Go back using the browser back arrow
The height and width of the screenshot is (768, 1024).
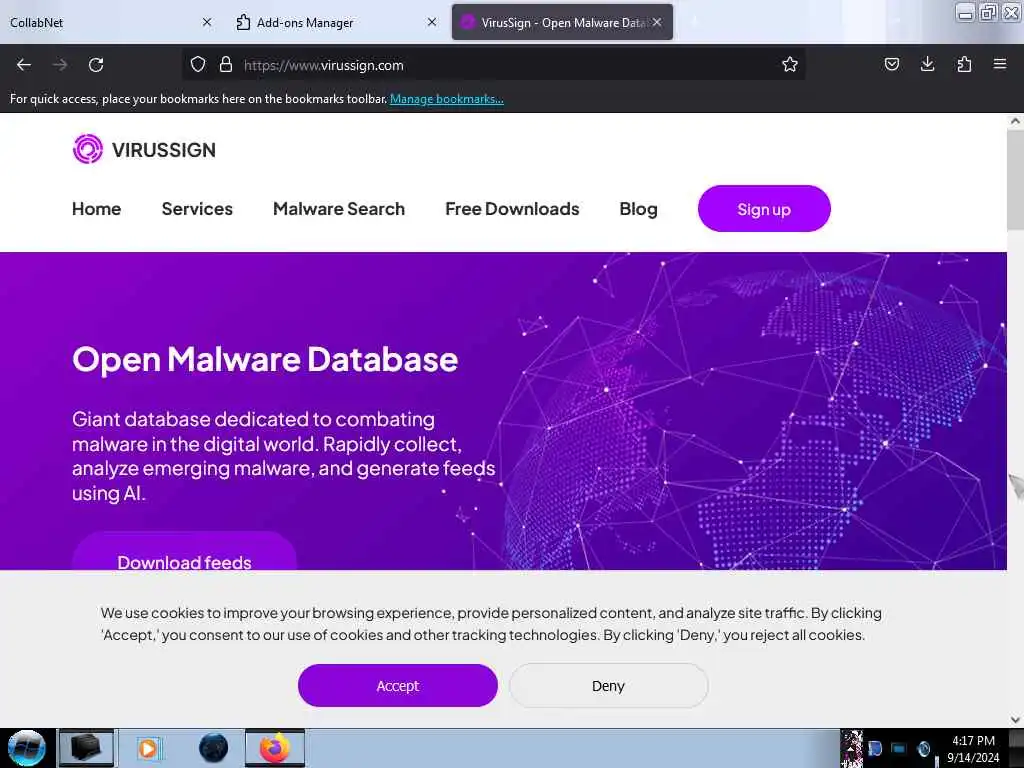pyautogui.click(x=24, y=65)
